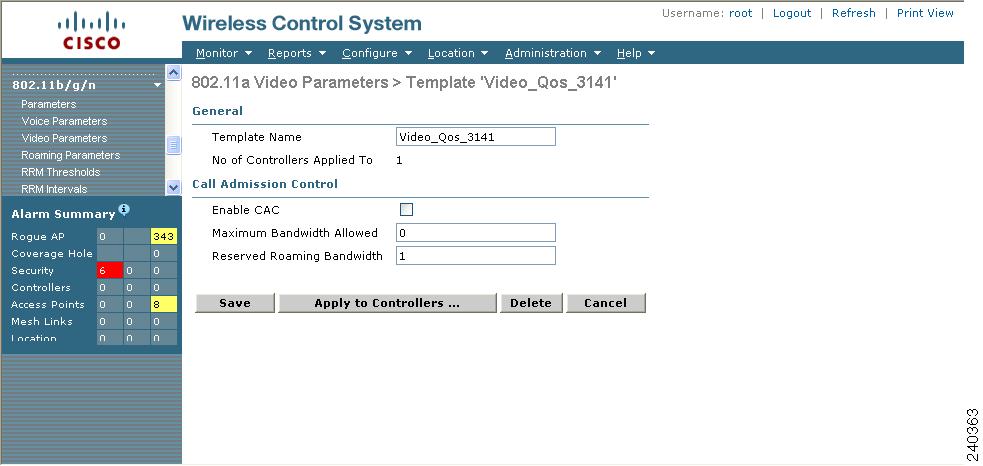
Task: Click the Cisco logo
Action: (x=91, y=31)
